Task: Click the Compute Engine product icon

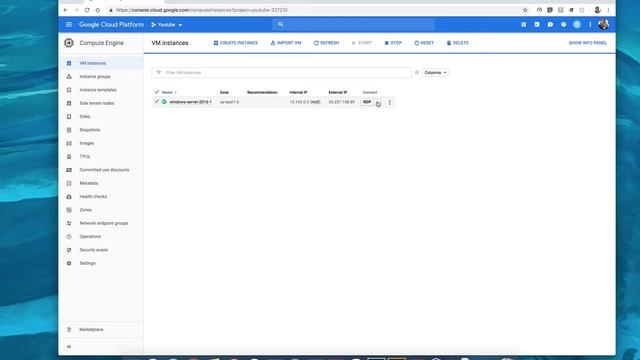Action: [69, 43]
